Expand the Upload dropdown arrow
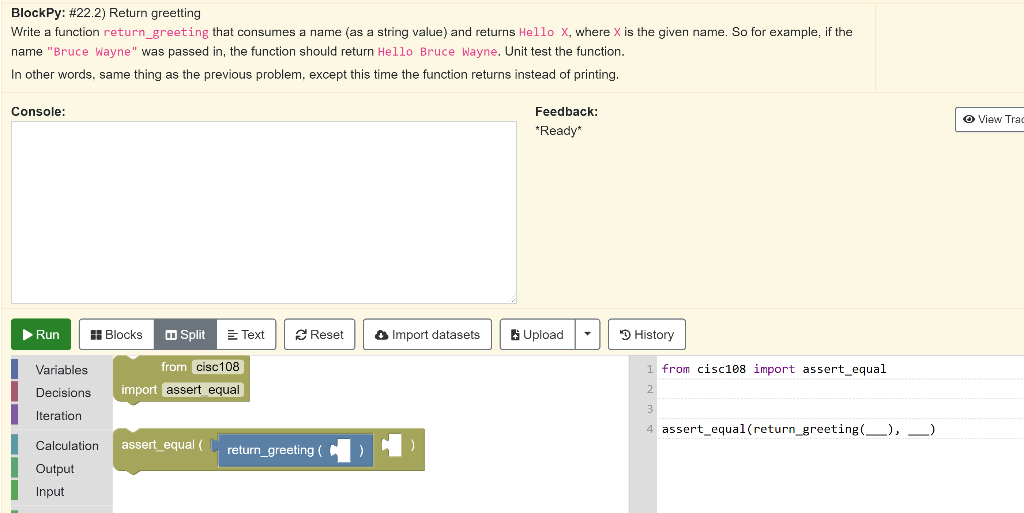 tap(587, 335)
